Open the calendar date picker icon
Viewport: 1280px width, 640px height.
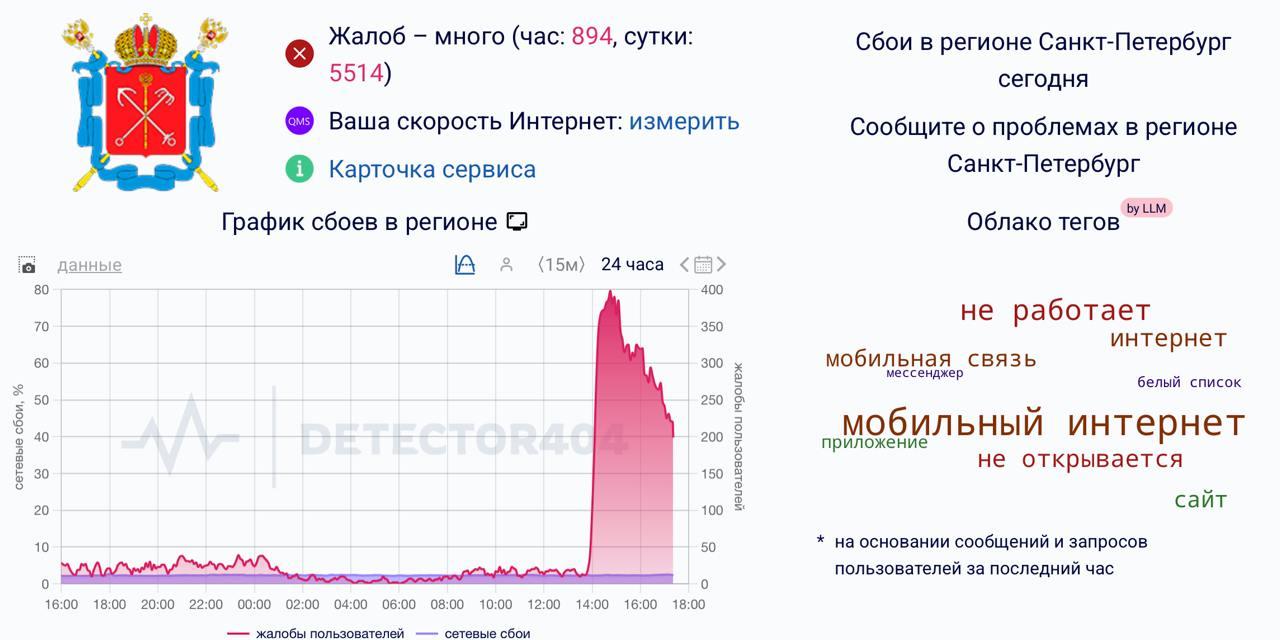pyautogui.click(x=703, y=264)
